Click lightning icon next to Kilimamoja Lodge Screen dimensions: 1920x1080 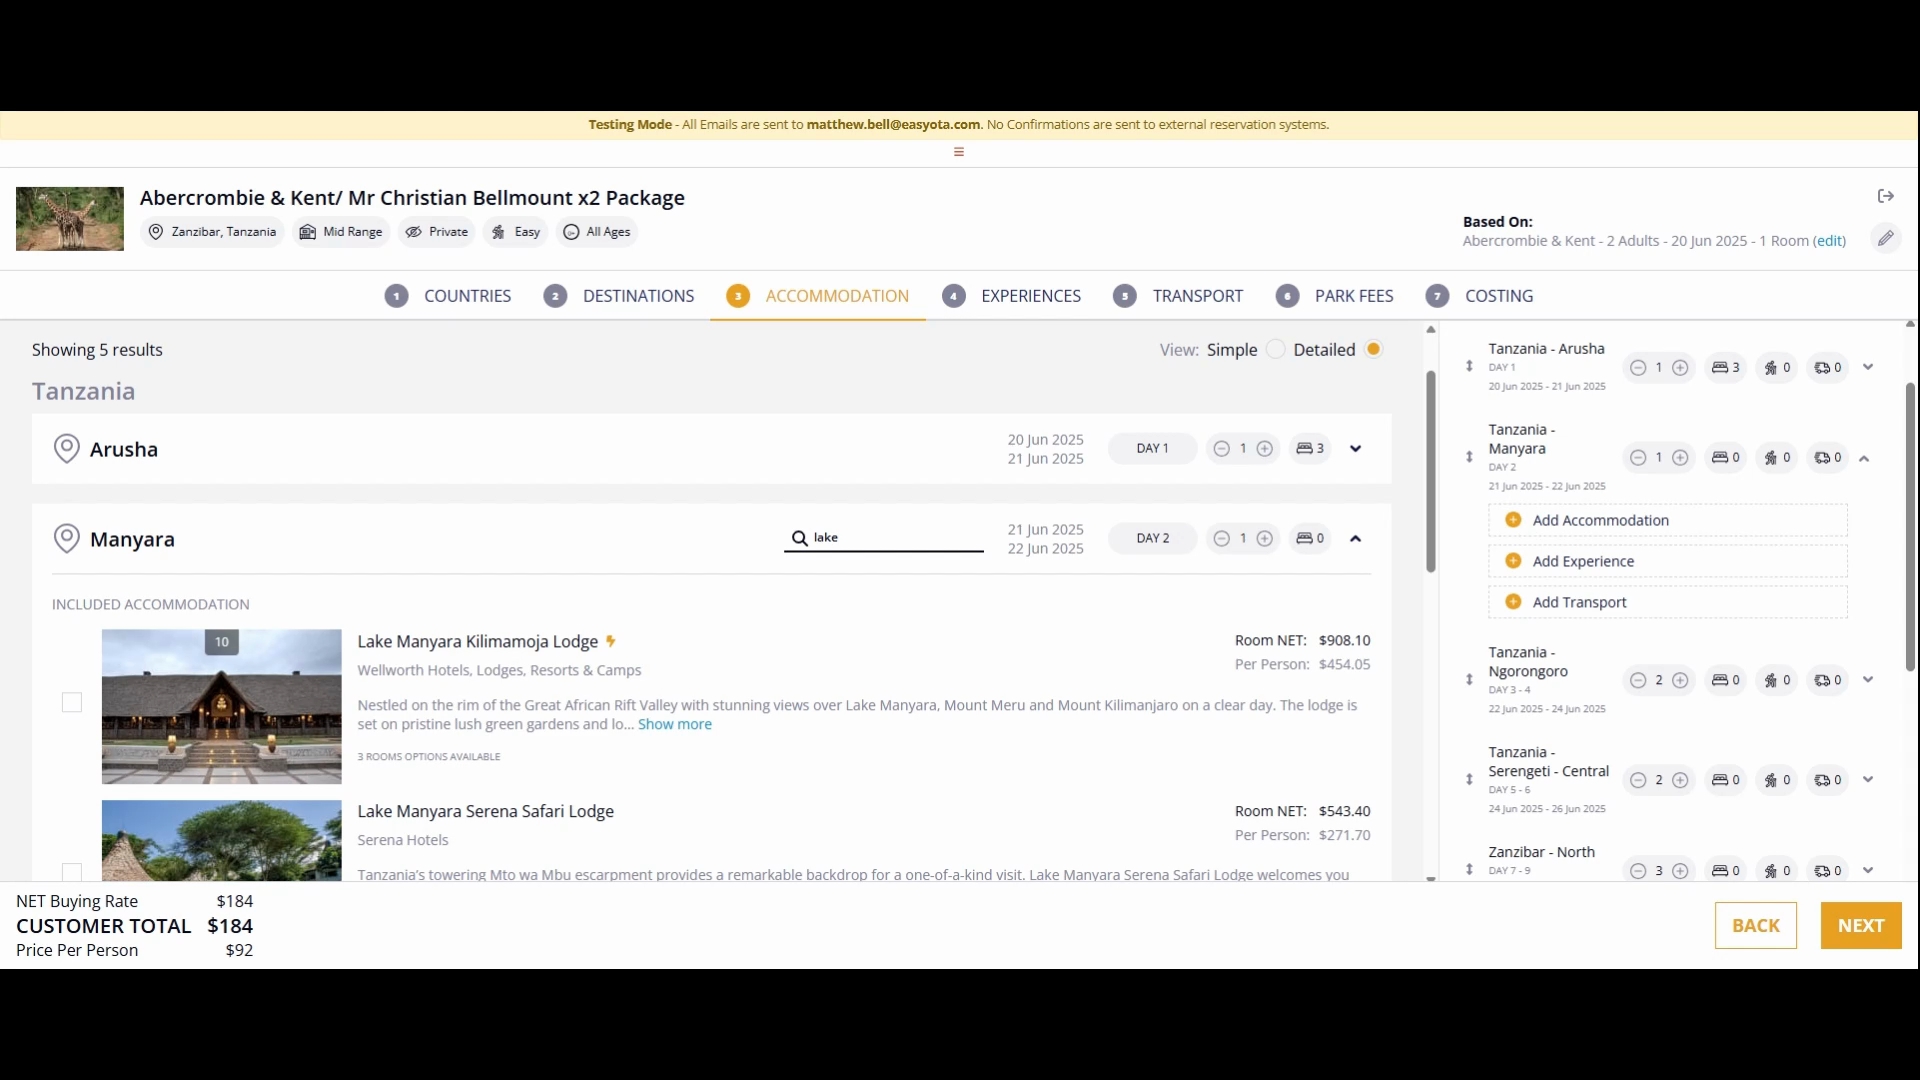[611, 642]
